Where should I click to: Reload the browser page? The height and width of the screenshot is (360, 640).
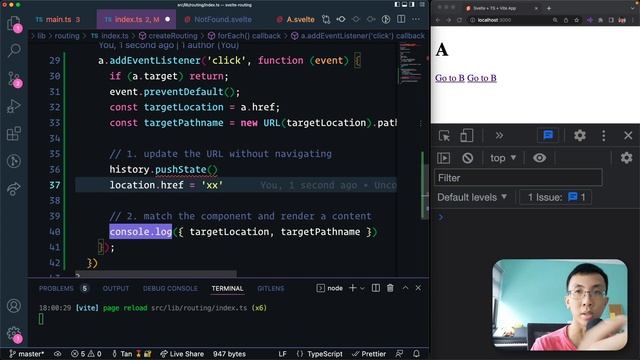pyautogui.click(x=460, y=20)
